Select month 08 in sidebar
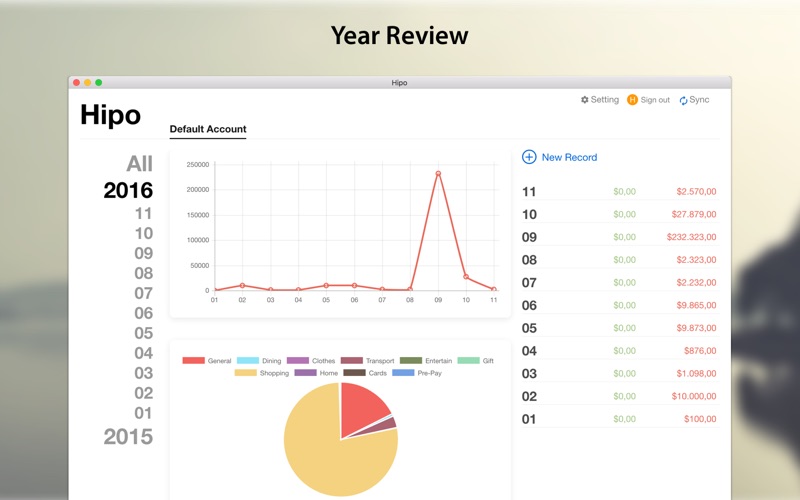The height and width of the screenshot is (500, 800). (x=143, y=273)
